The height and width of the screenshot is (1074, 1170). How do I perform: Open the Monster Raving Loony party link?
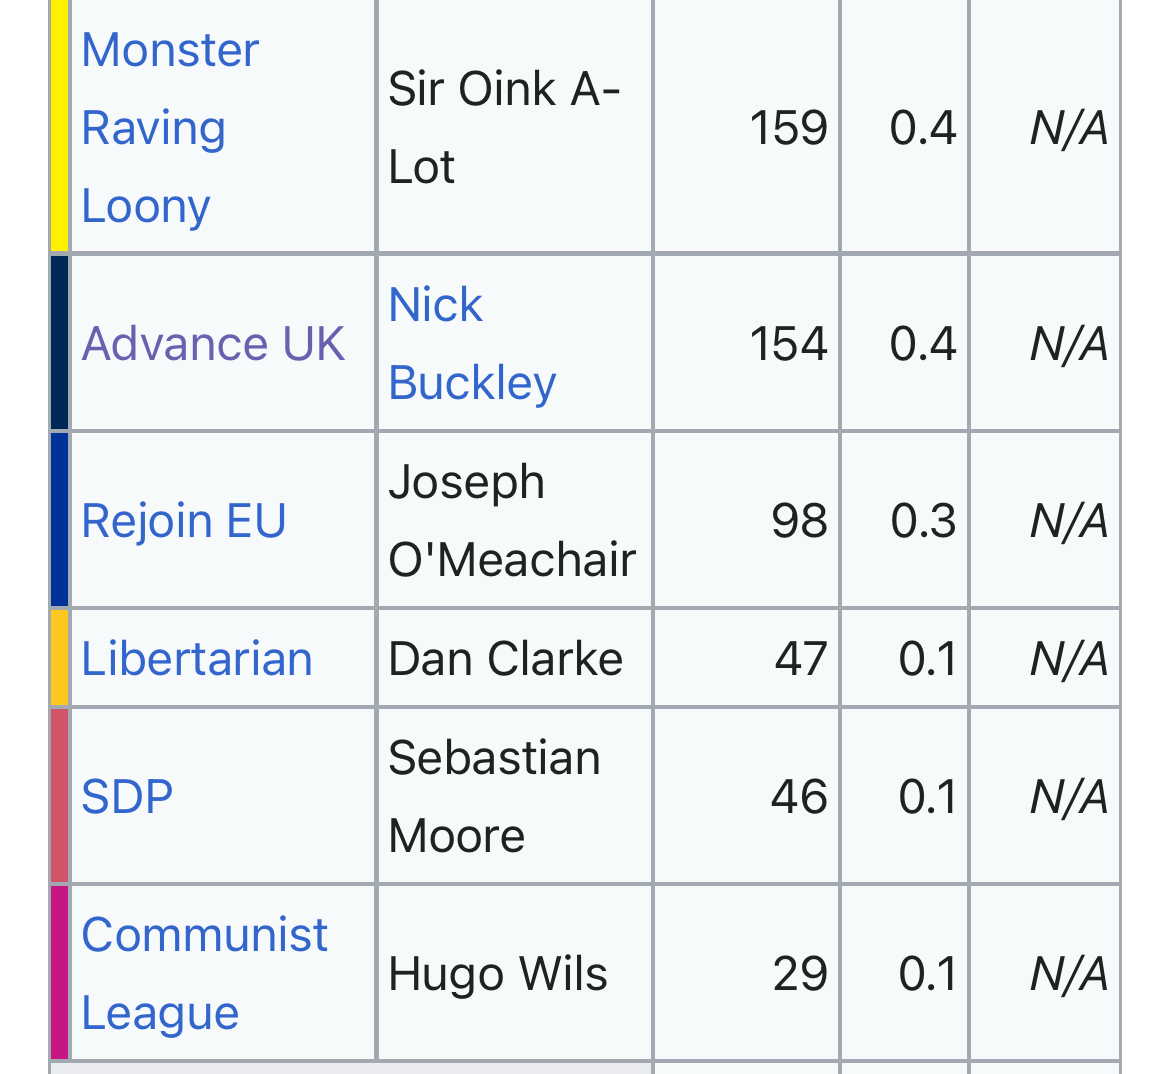tap(170, 128)
